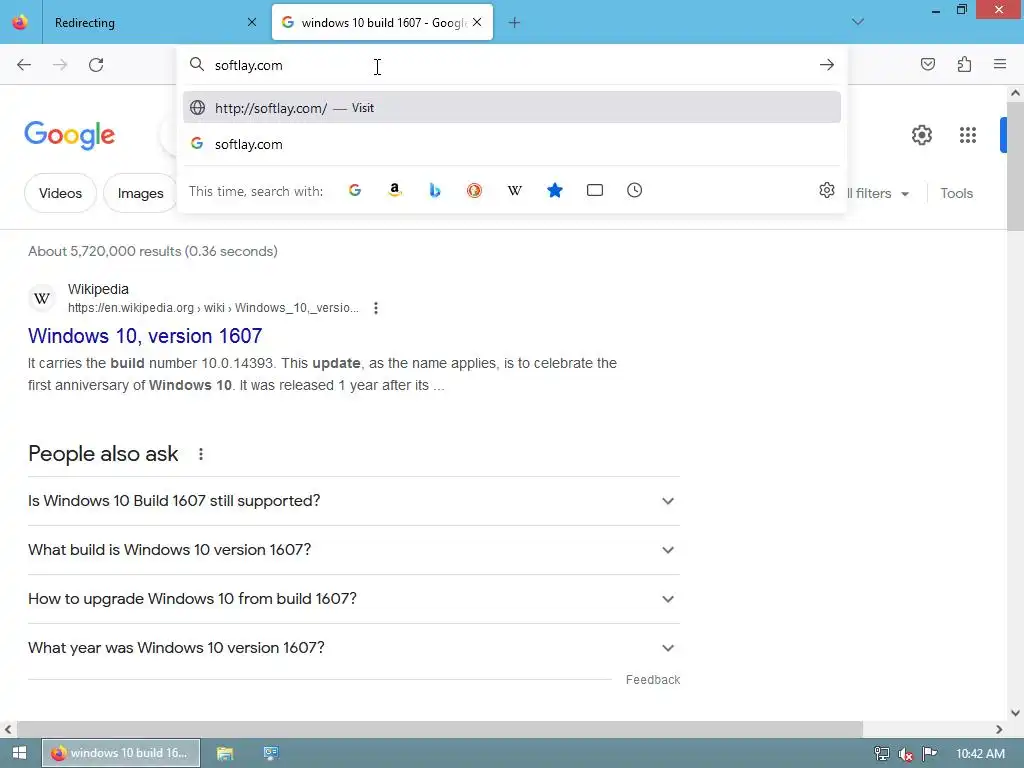Image resolution: width=1024 pixels, height=768 pixels.
Task: Close the windows 10 build 1607 tab
Action: 477,22
